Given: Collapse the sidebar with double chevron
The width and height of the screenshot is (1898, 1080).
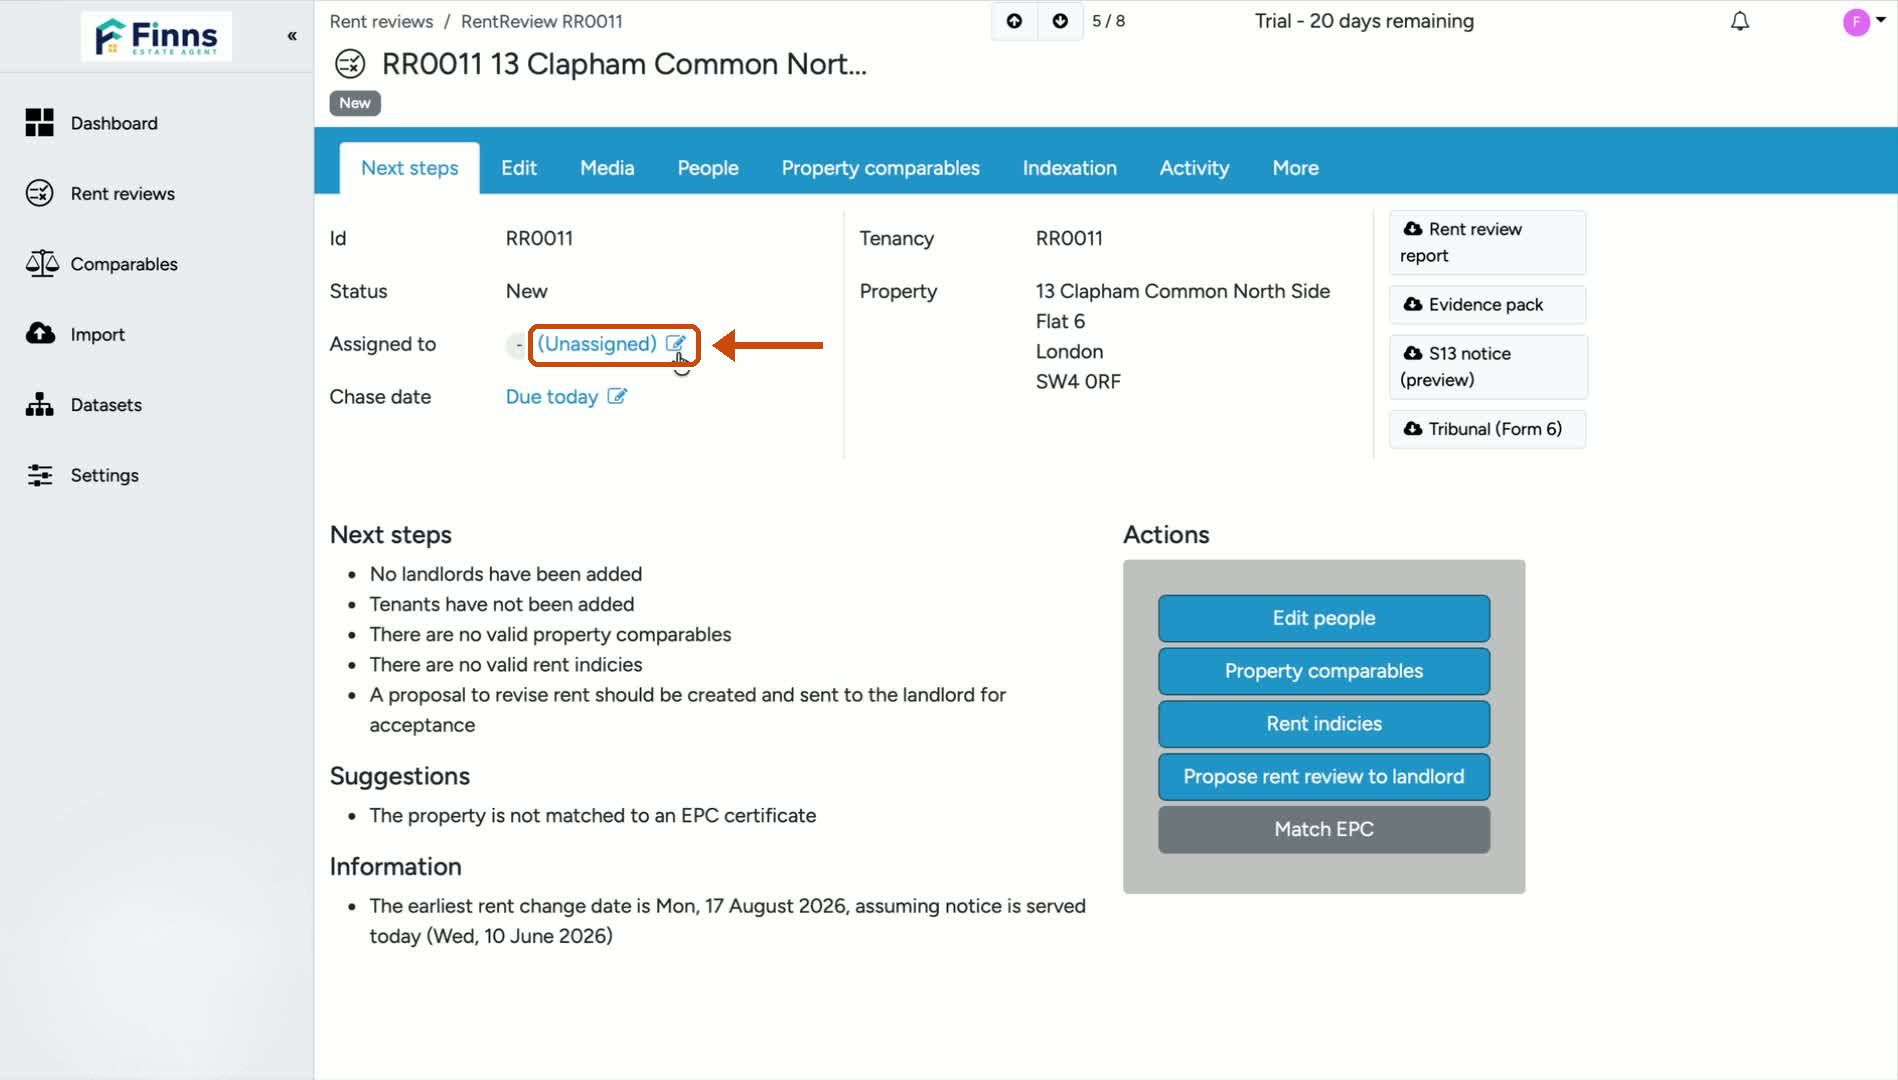Looking at the screenshot, I should point(292,36).
